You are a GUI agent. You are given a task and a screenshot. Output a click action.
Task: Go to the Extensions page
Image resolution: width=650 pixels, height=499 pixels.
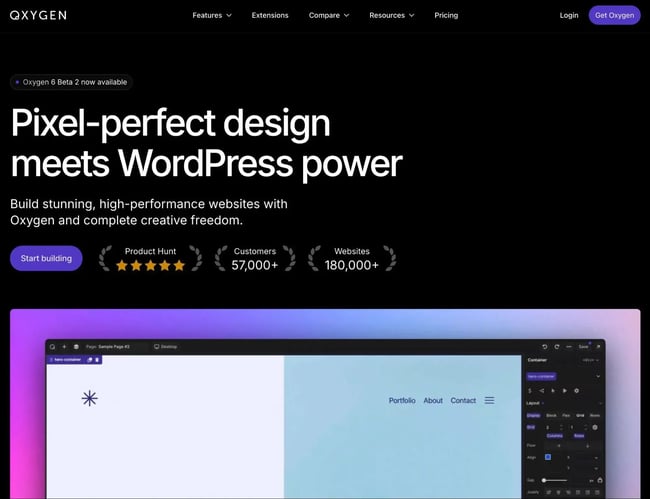point(270,15)
